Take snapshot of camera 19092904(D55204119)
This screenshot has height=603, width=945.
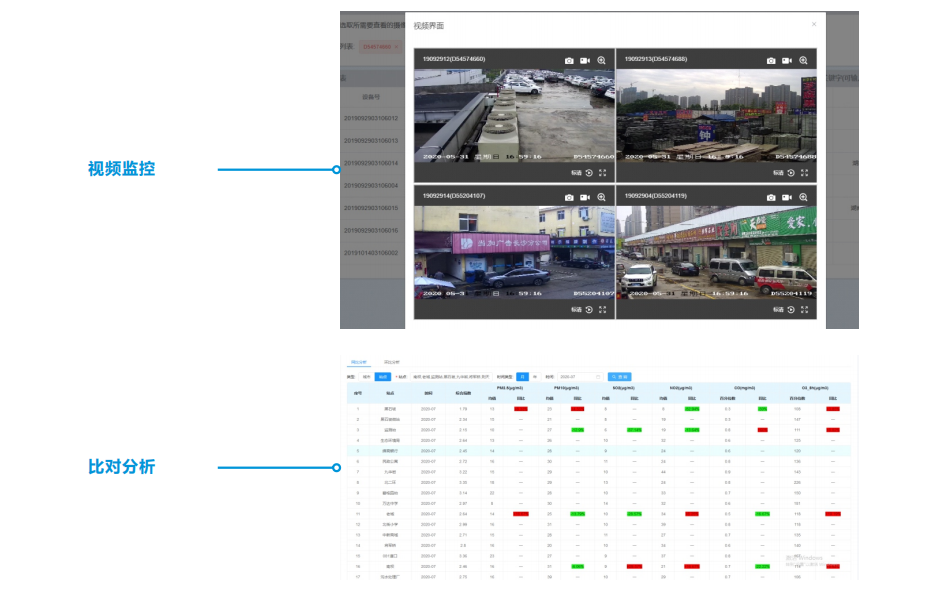pos(771,197)
